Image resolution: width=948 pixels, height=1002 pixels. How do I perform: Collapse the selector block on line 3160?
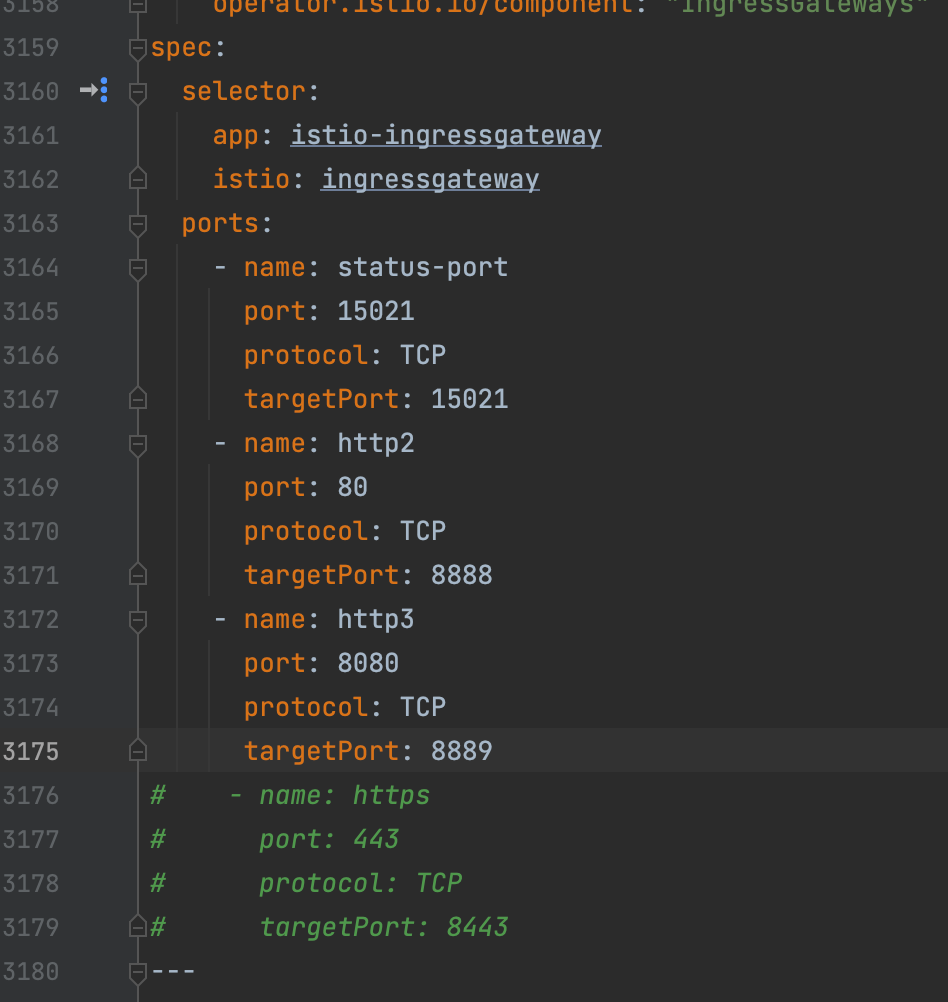pos(138,92)
